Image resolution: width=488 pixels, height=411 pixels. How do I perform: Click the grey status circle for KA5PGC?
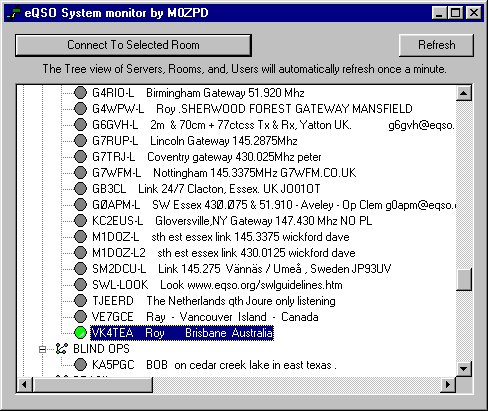click(x=80, y=364)
